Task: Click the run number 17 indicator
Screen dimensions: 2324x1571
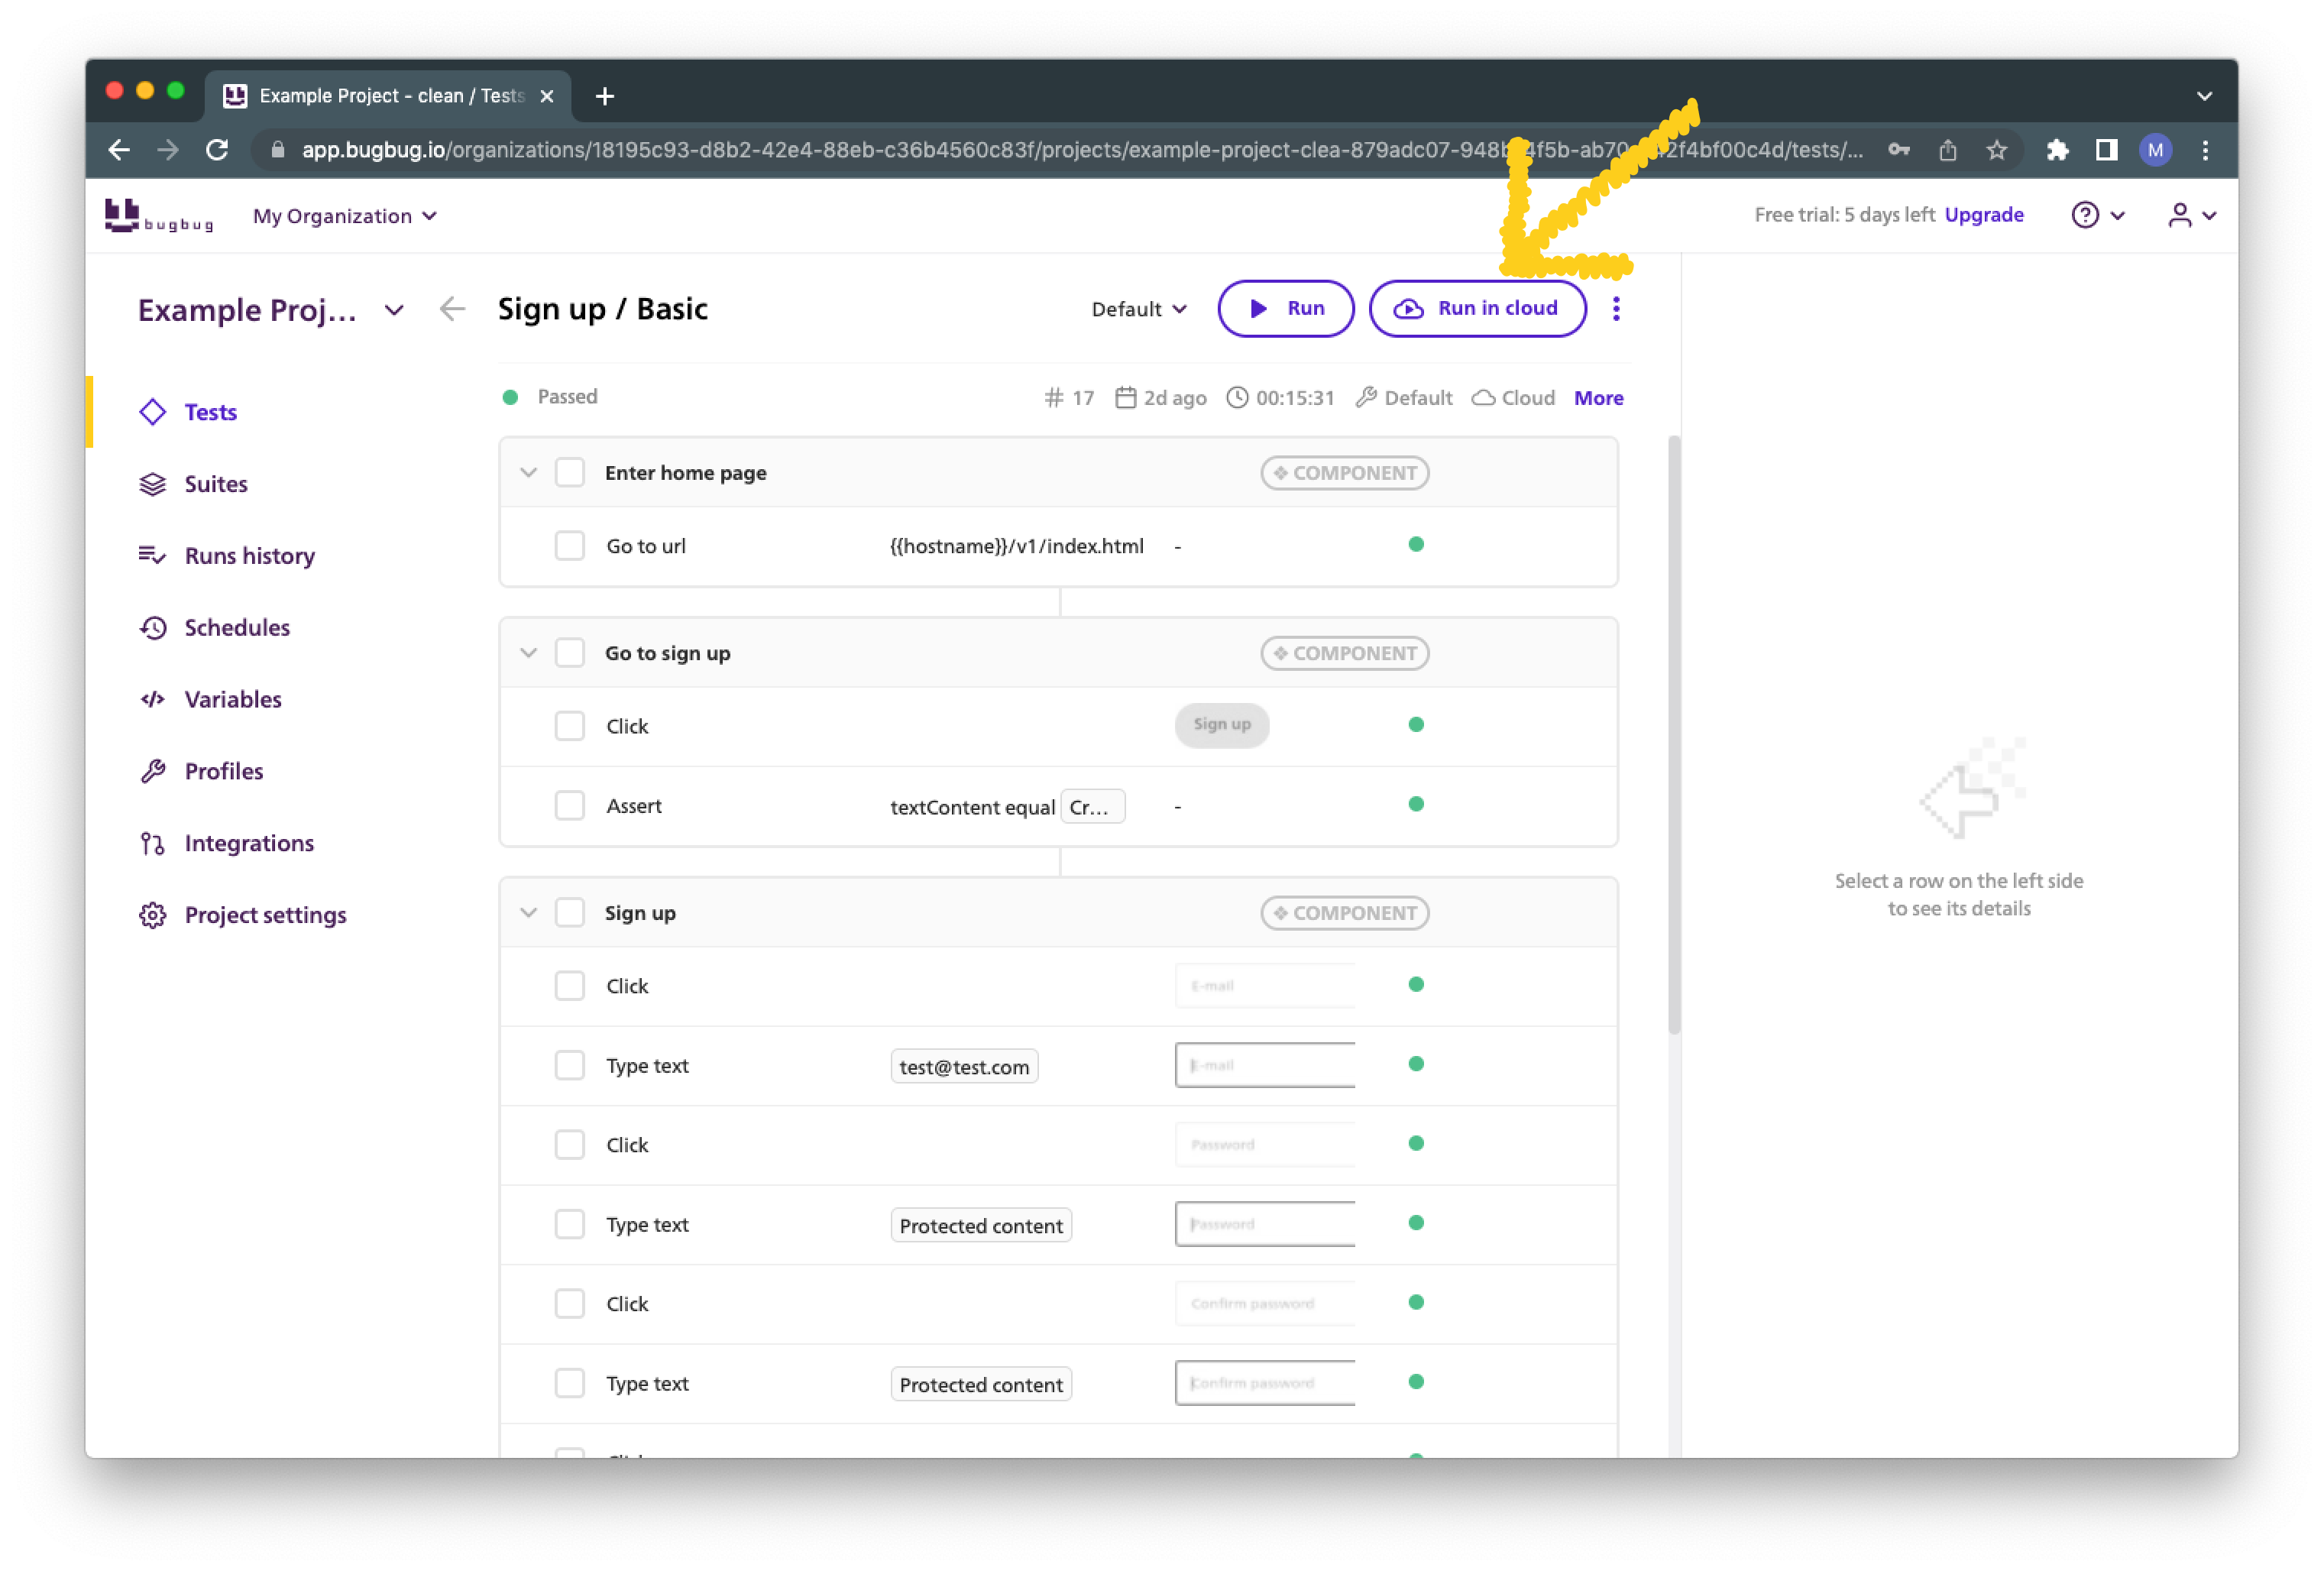Action: coord(1069,398)
